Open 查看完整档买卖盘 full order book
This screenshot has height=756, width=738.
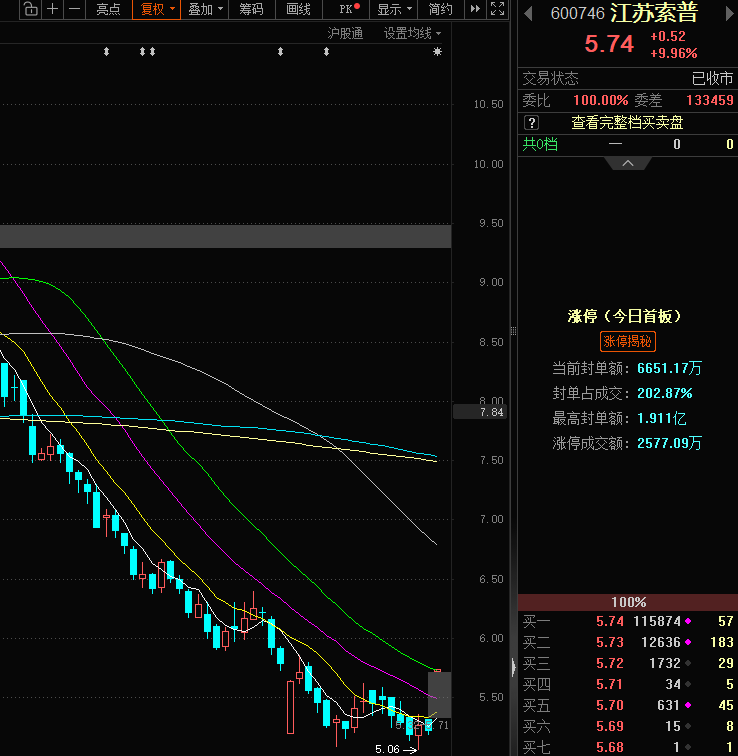[x=627, y=122]
